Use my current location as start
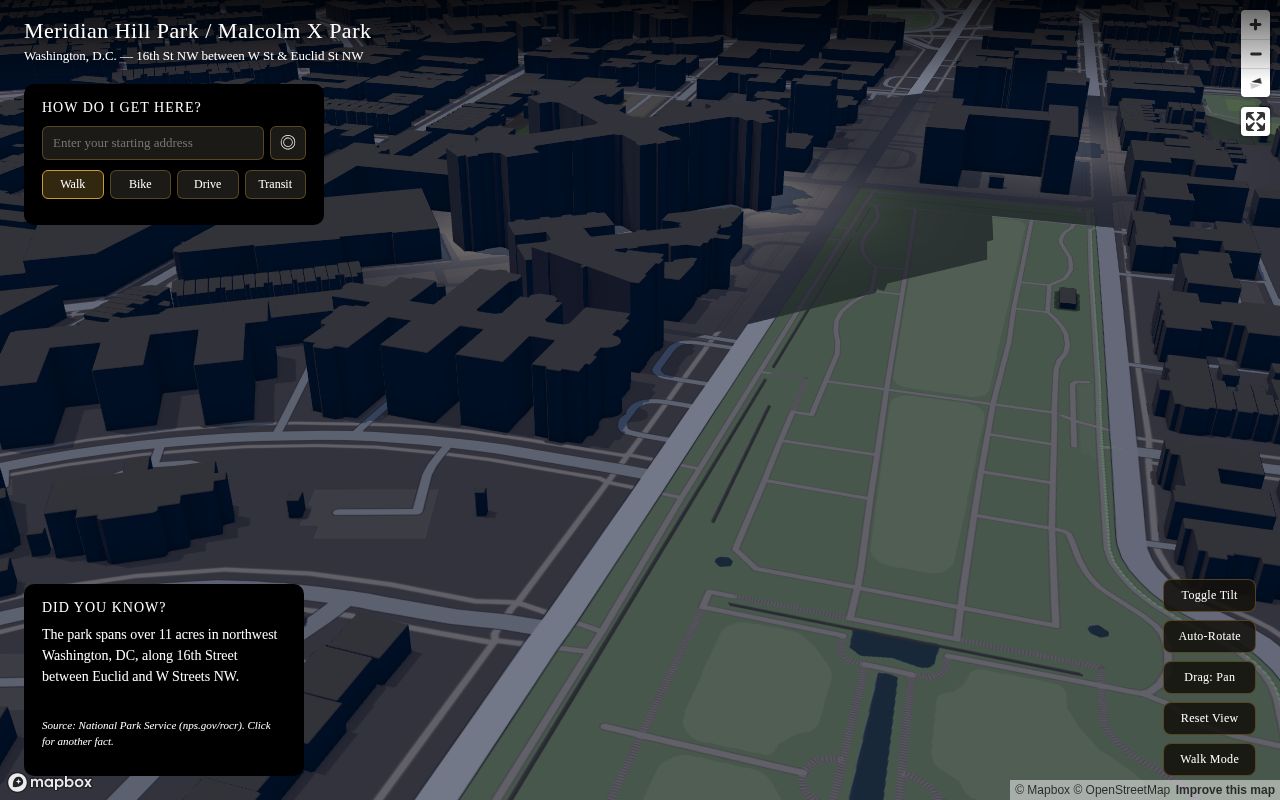 coord(288,143)
